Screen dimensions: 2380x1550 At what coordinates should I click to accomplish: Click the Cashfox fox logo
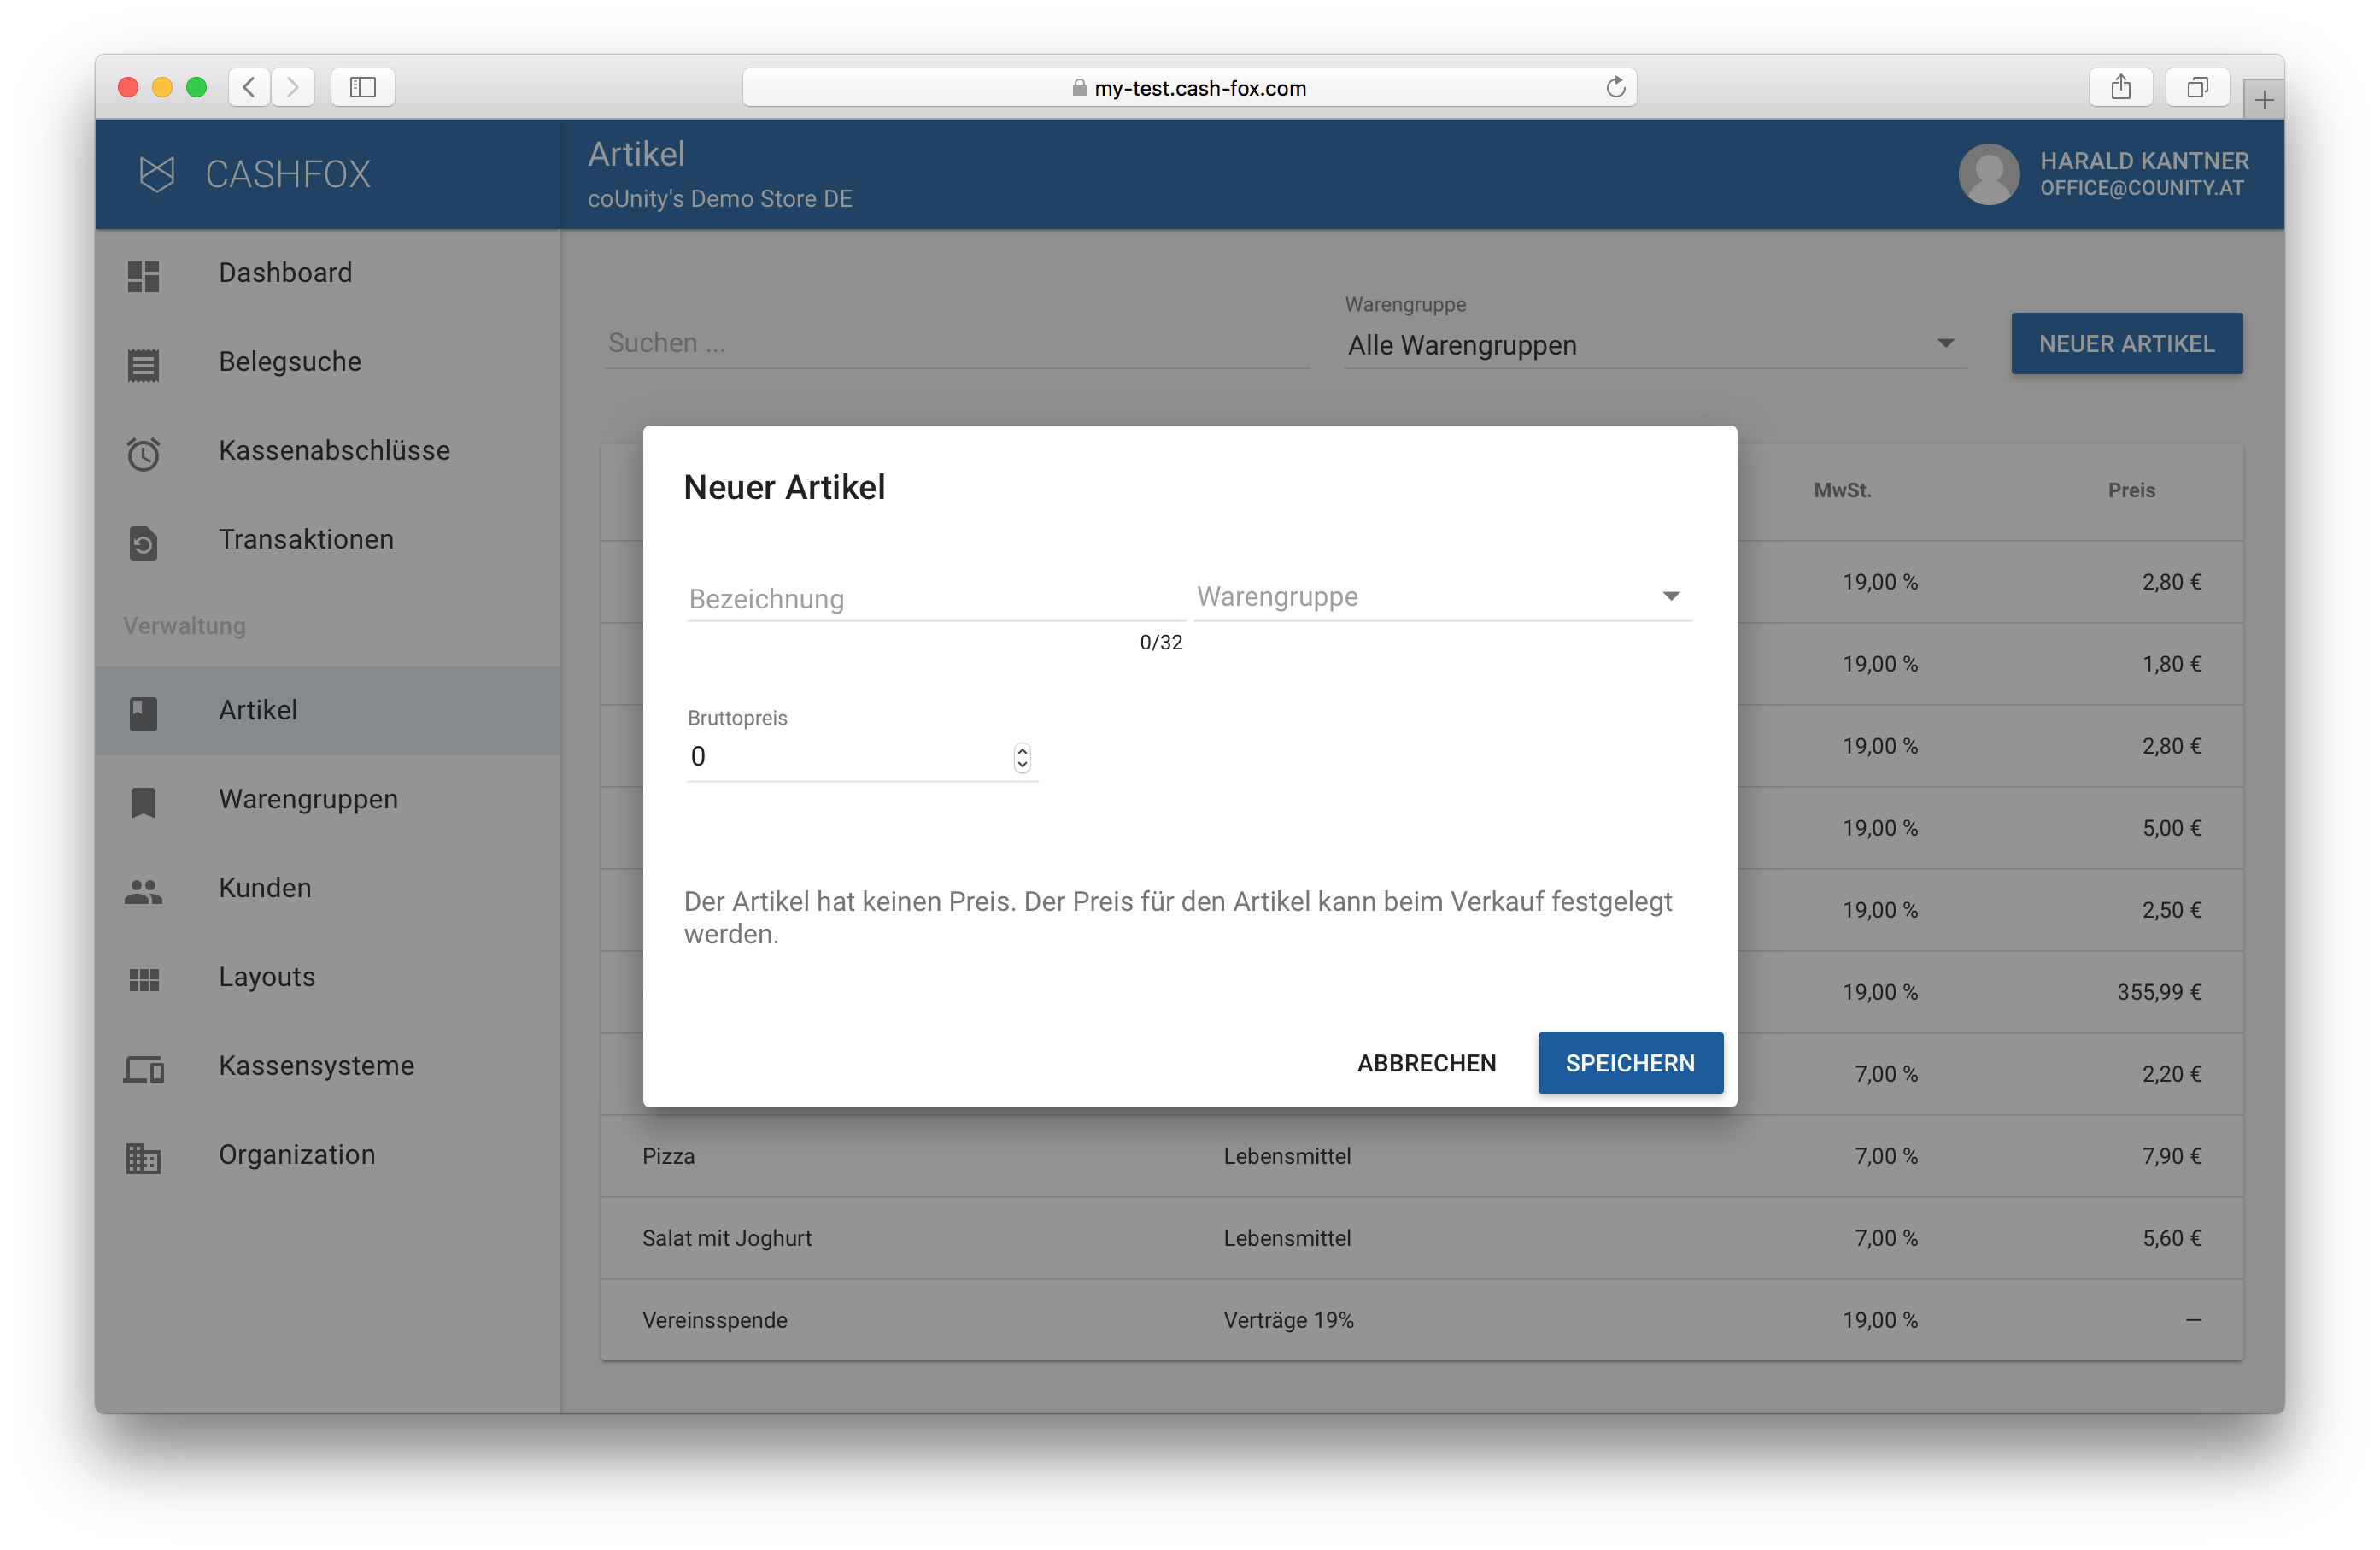coord(157,174)
